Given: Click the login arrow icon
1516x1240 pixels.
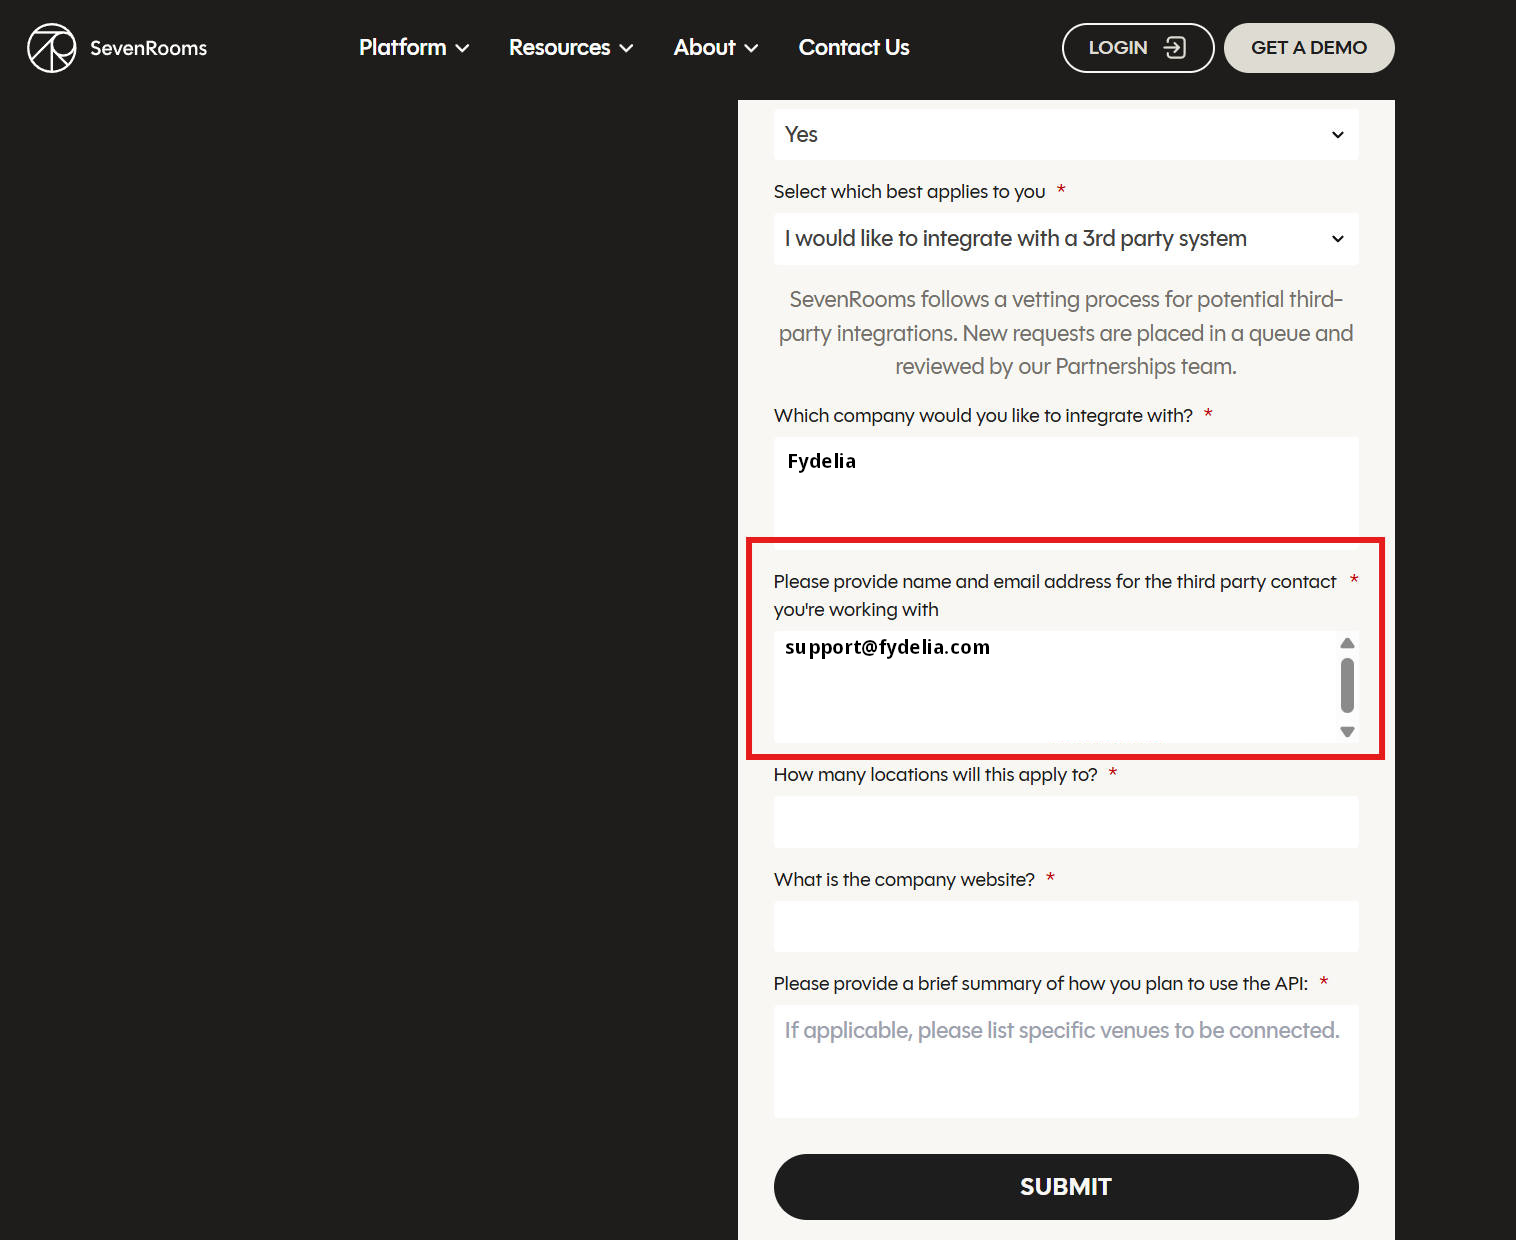Looking at the screenshot, I should point(1175,48).
